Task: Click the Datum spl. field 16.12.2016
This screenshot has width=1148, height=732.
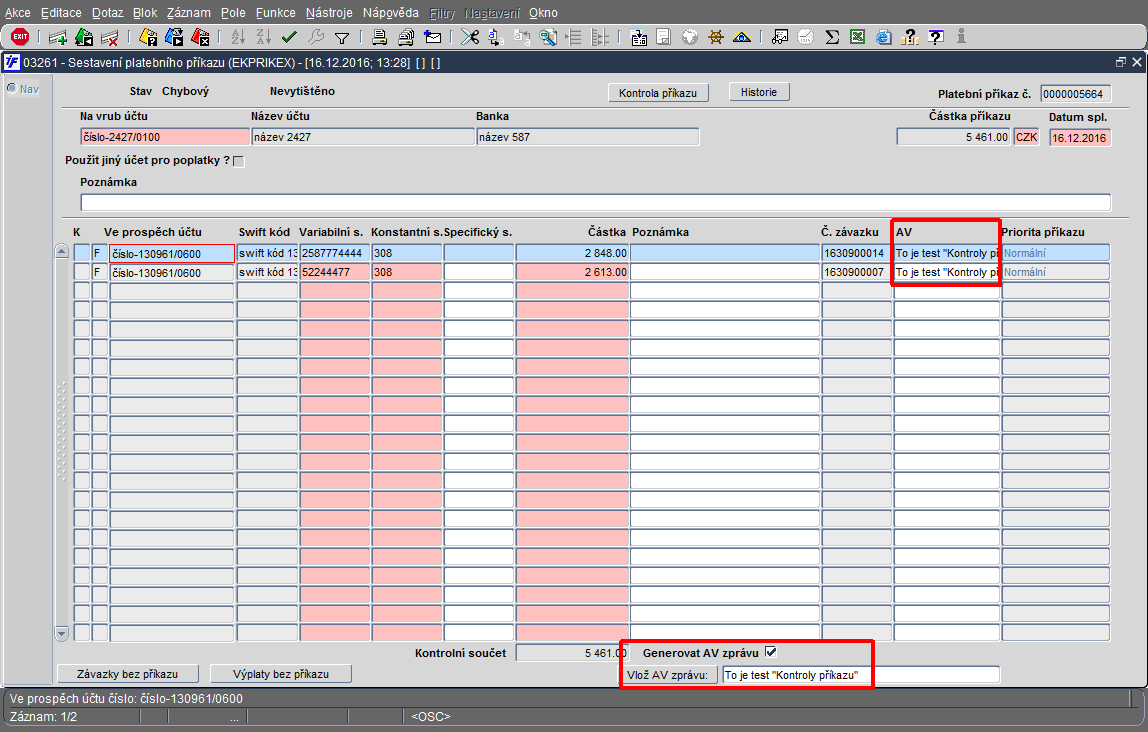Action: pyautogui.click(x=1080, y=138)
